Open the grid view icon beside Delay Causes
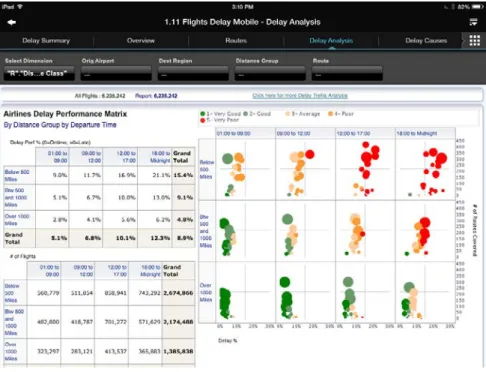 (475, 41)
